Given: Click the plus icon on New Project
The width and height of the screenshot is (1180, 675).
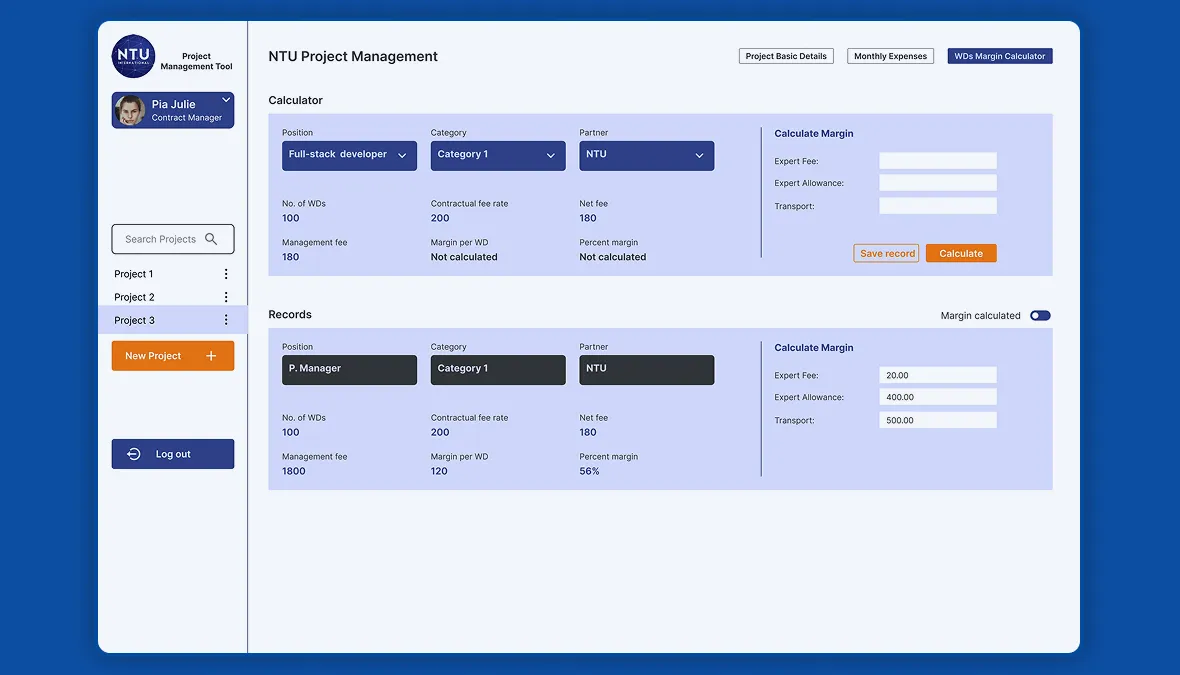Looking at the screenshot, I should 211,356.
